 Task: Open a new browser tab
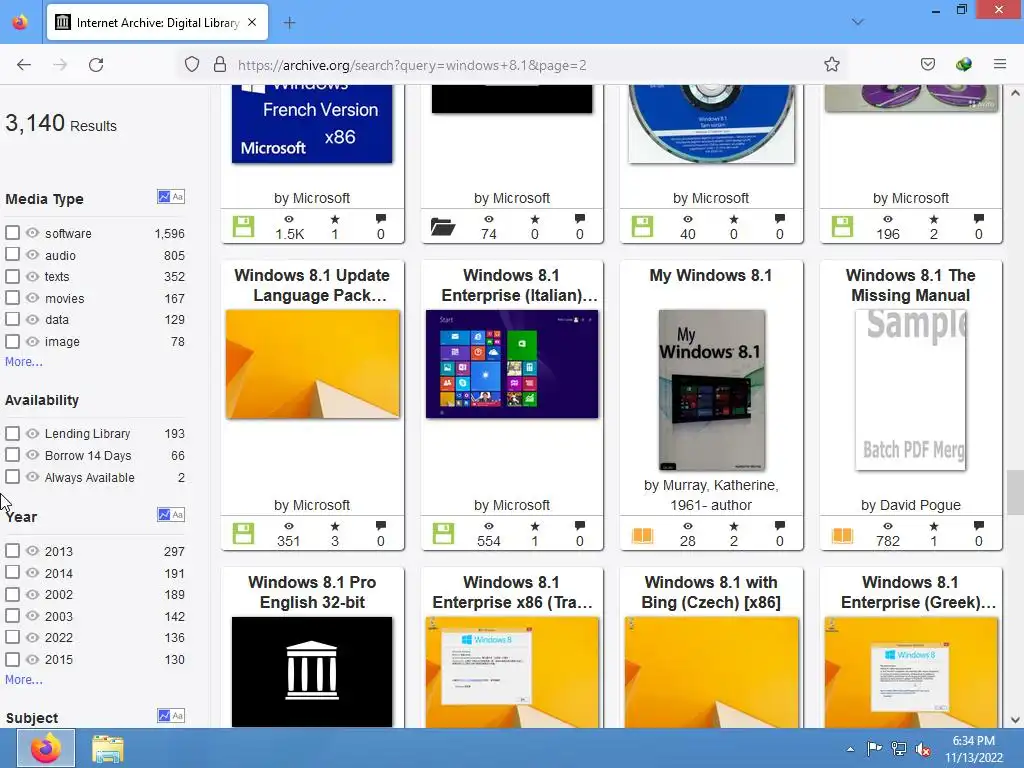[289, 23]
